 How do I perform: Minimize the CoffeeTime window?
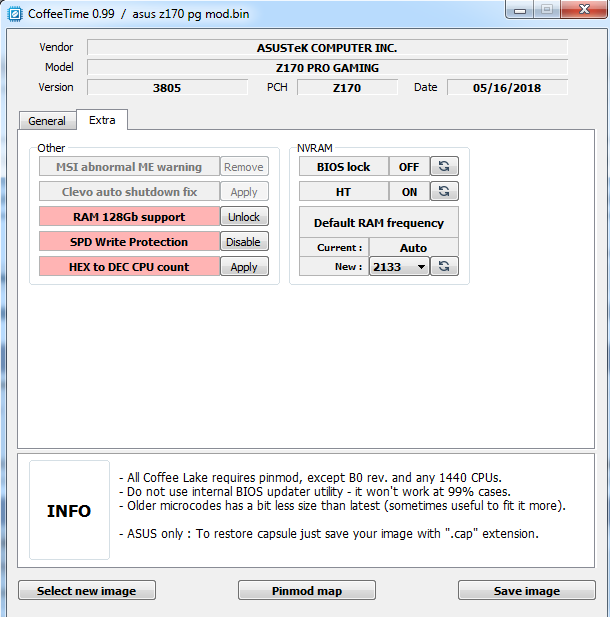519,10
